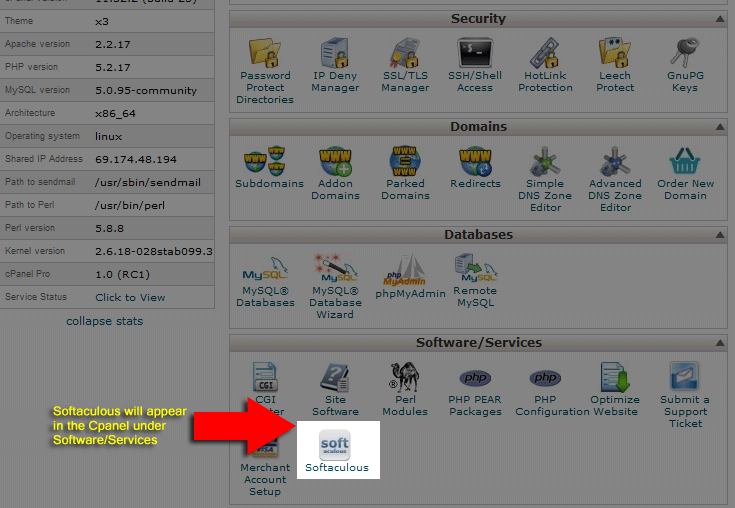The image size is (735, 508).
Task: Click the collapse stats link
Action: pos(104,321)
